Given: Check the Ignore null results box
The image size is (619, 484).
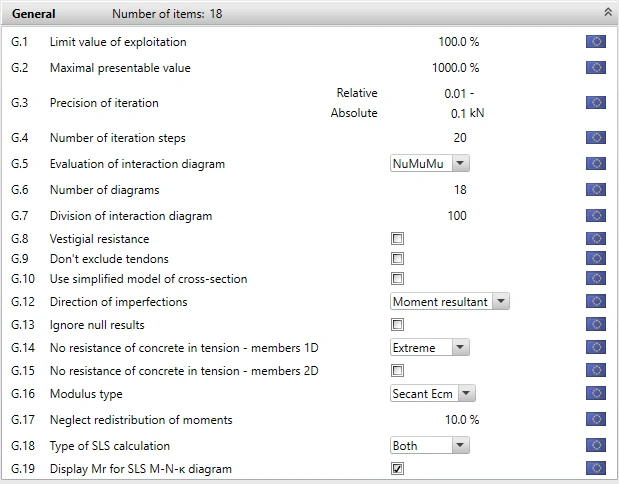Looking at the screenshot, I should pos(397,325).
